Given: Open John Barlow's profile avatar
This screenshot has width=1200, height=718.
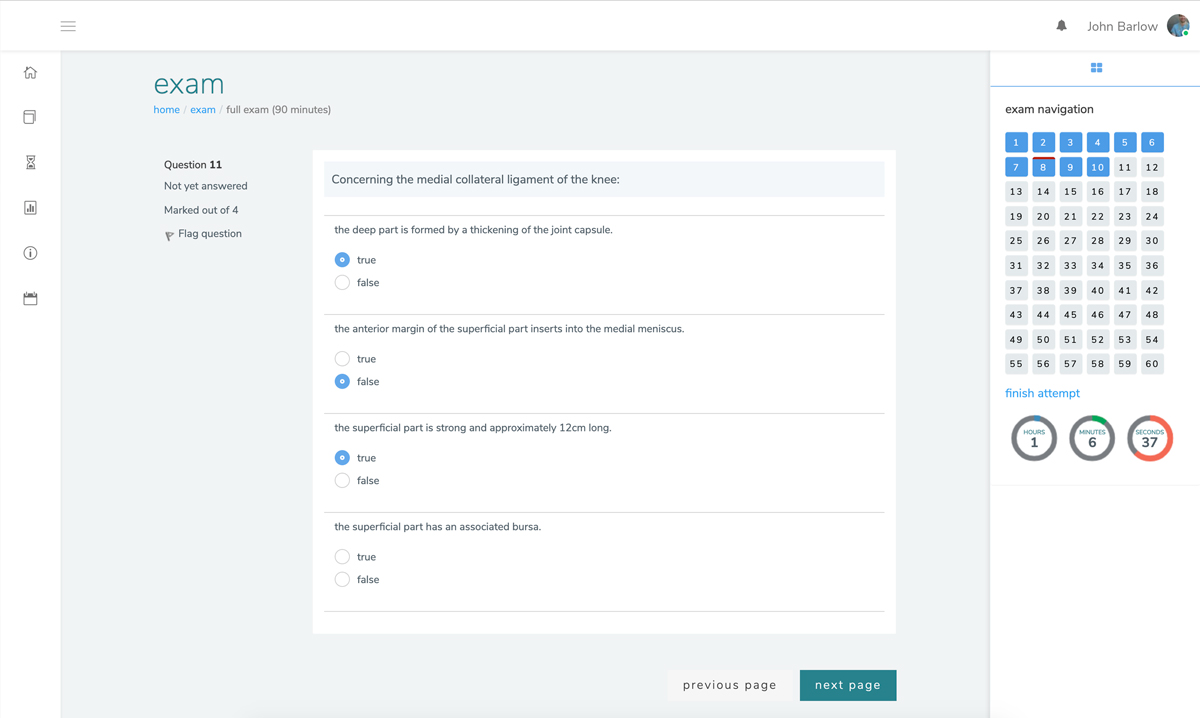Looking at the screenshot, I should [1178, 26].
